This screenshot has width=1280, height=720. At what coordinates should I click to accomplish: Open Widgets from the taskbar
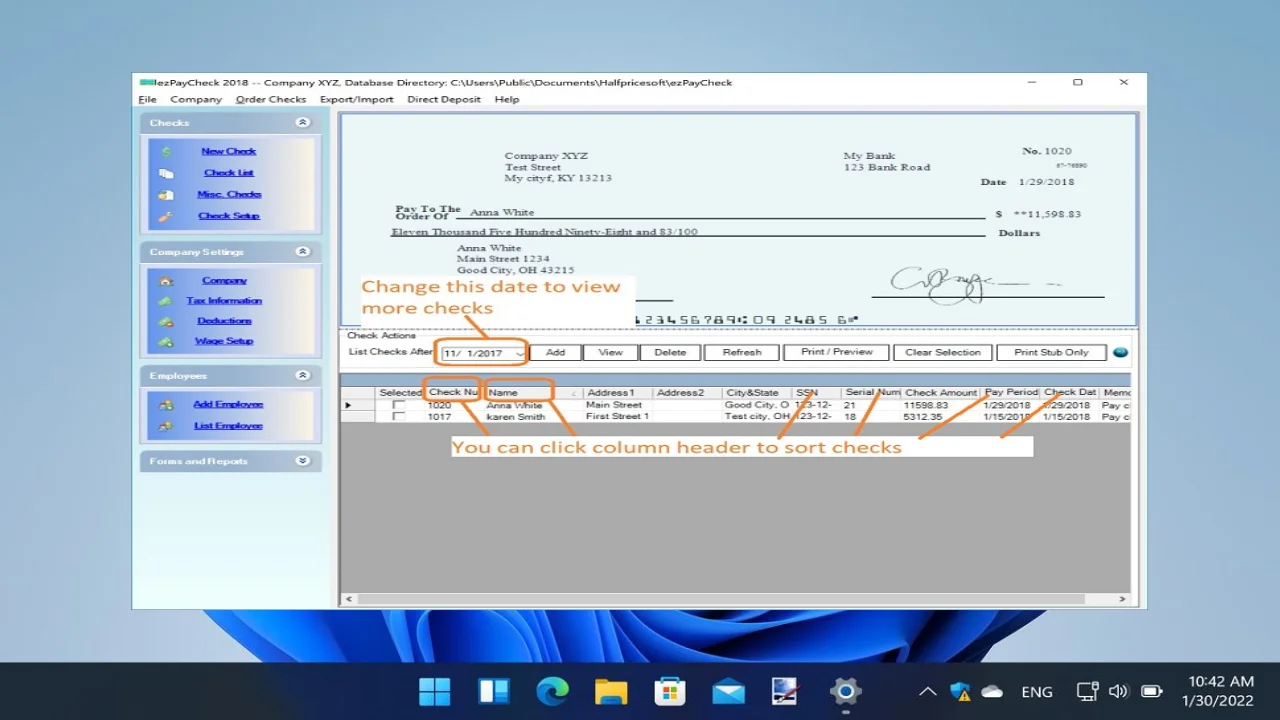click(494, 691)
